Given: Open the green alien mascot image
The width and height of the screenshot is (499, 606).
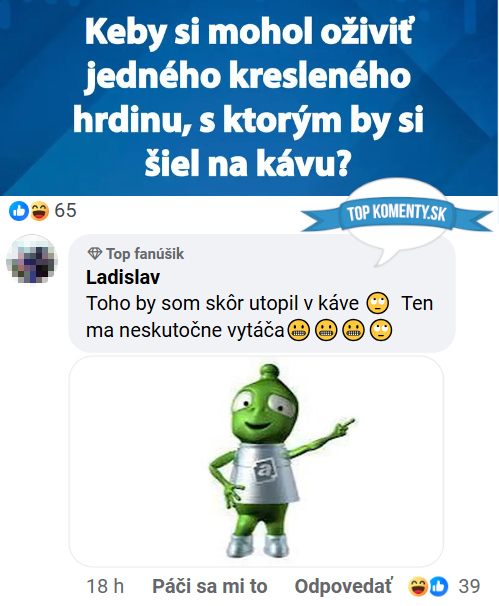Looking at the screenshot, I should tap(256, 461).
